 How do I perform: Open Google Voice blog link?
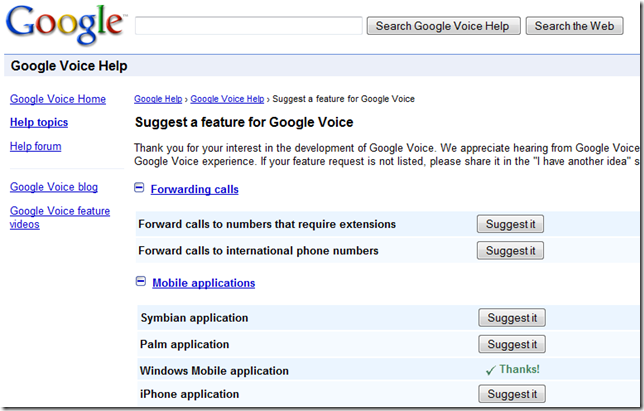click(54, 187)
